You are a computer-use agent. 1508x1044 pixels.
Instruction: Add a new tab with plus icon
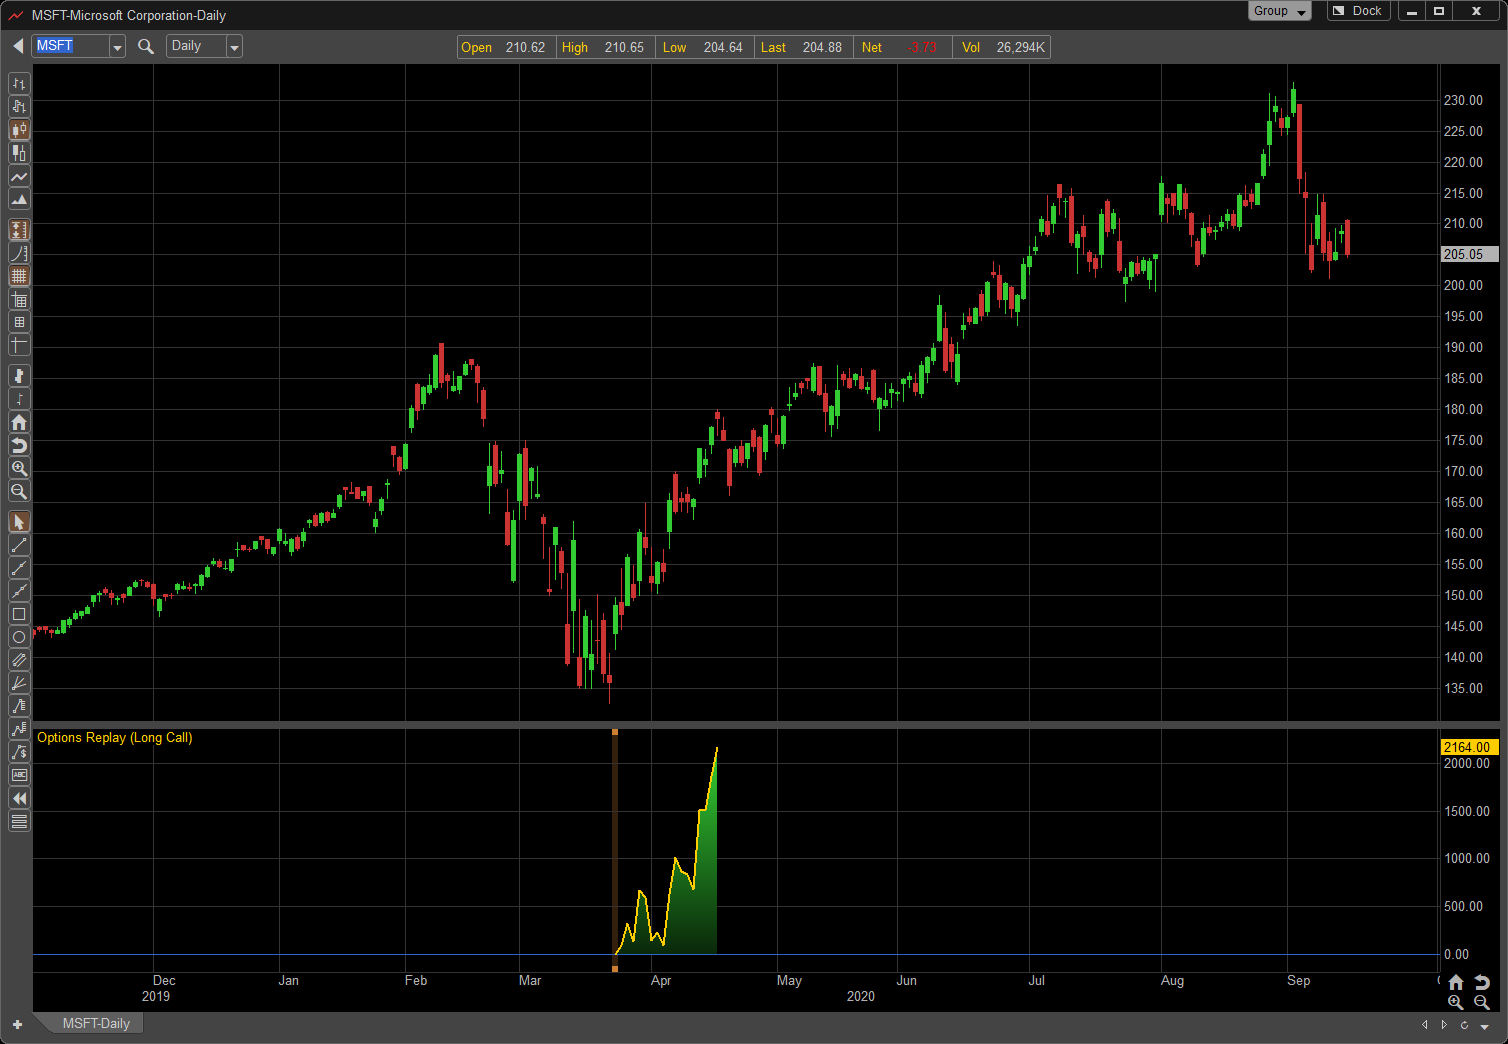pos(17,1024)
